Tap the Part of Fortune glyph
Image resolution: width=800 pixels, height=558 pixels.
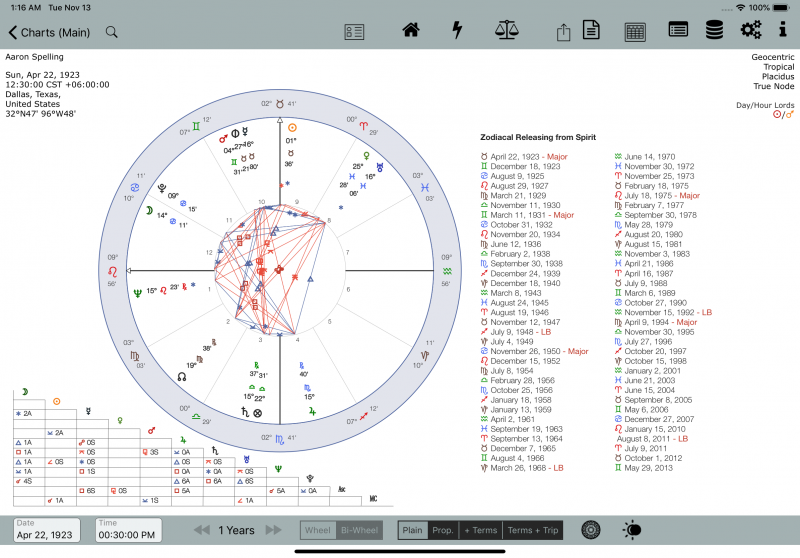tap(258, 413)
